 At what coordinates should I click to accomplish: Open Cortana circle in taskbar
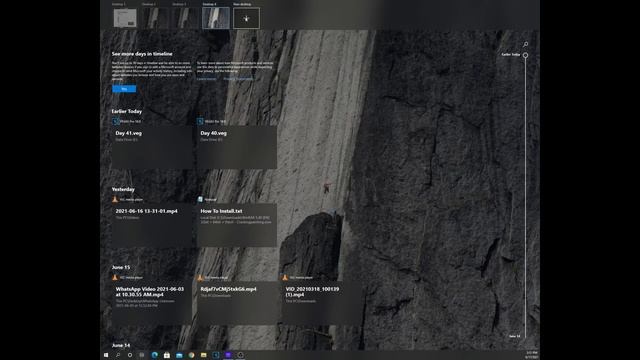130,355
